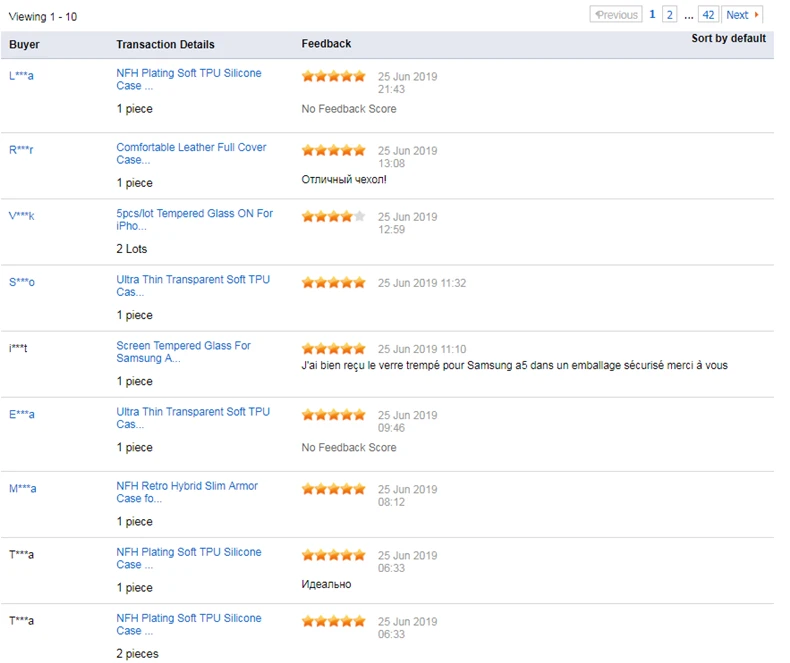
Task: Click the Previous page button
Action: (x=616, y=15)
